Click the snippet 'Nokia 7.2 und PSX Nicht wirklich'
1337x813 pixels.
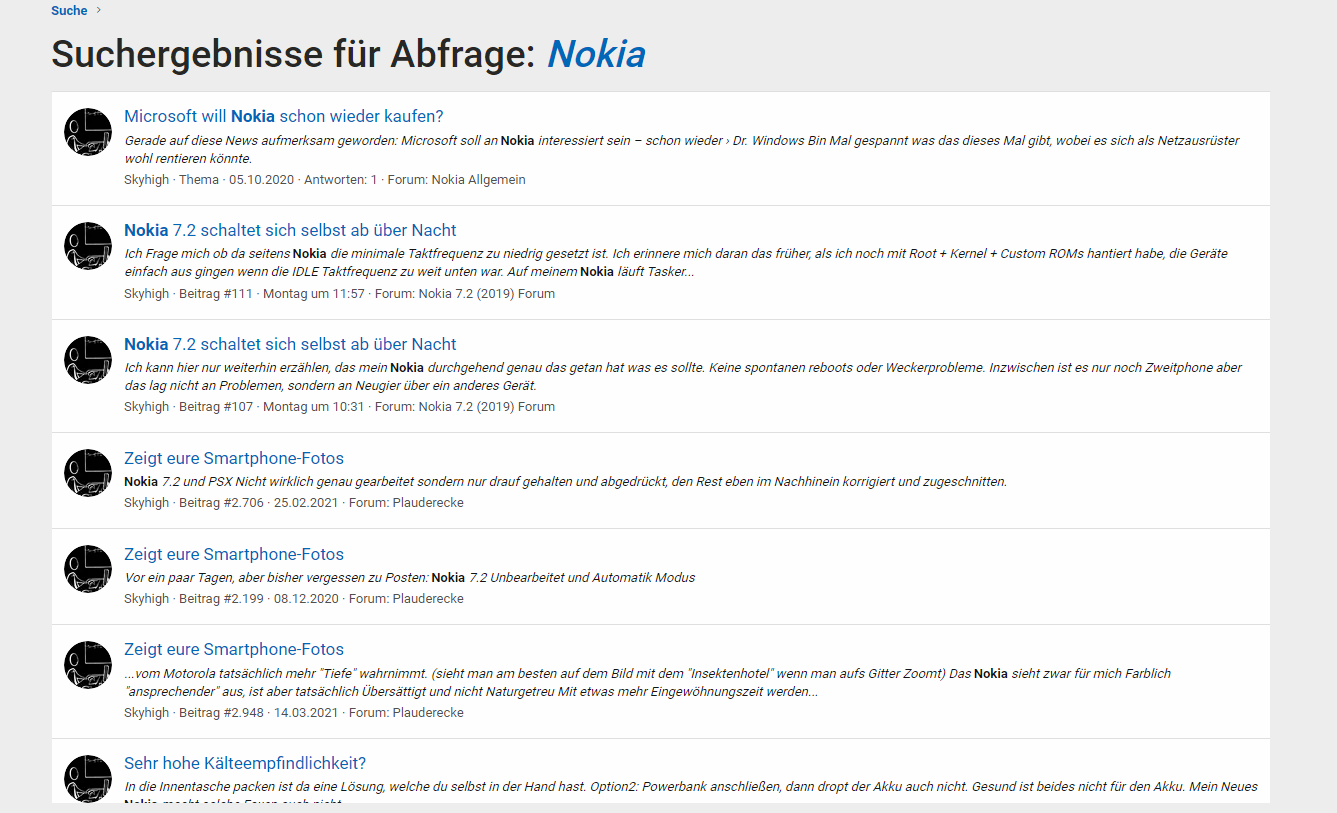[x=565, y=481]
